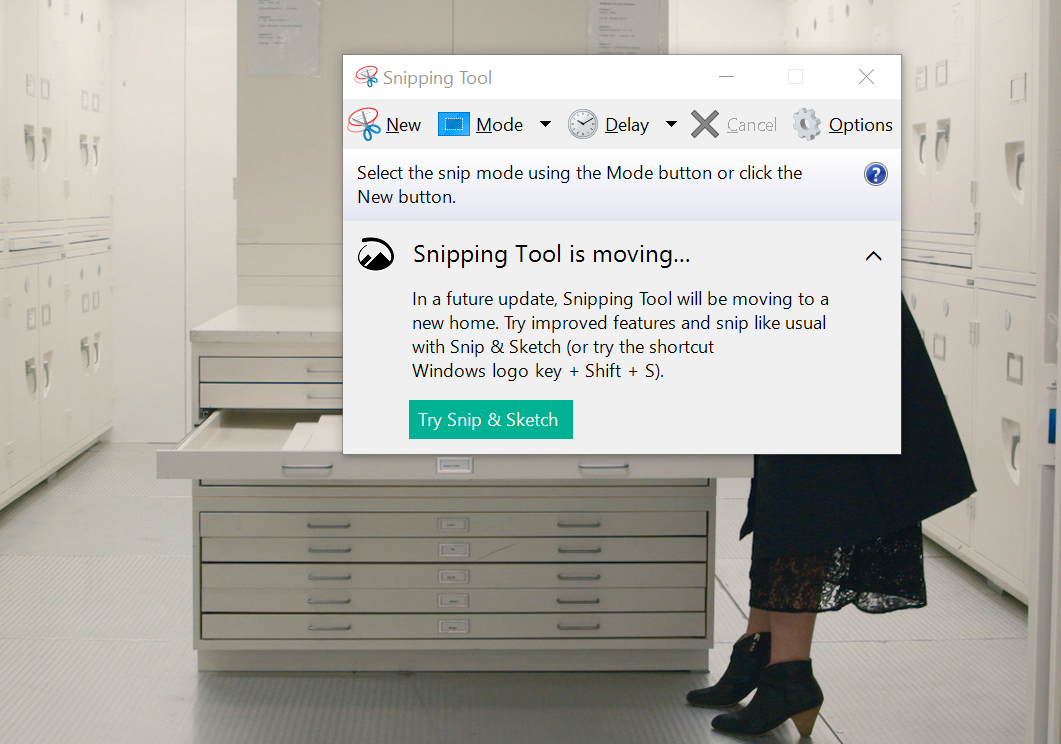Click the Delay clock icon
The height and width of the screenshot is (744, 1061).
(x=583, y=124)
